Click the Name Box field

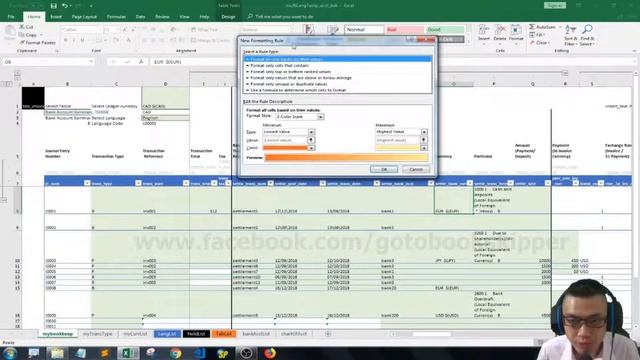click(x=45, y=62)
